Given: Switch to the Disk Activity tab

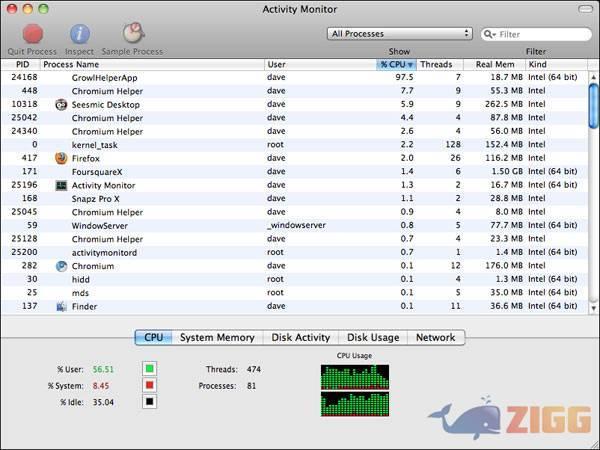Looking at the screenshot, I should pos(300,338).
